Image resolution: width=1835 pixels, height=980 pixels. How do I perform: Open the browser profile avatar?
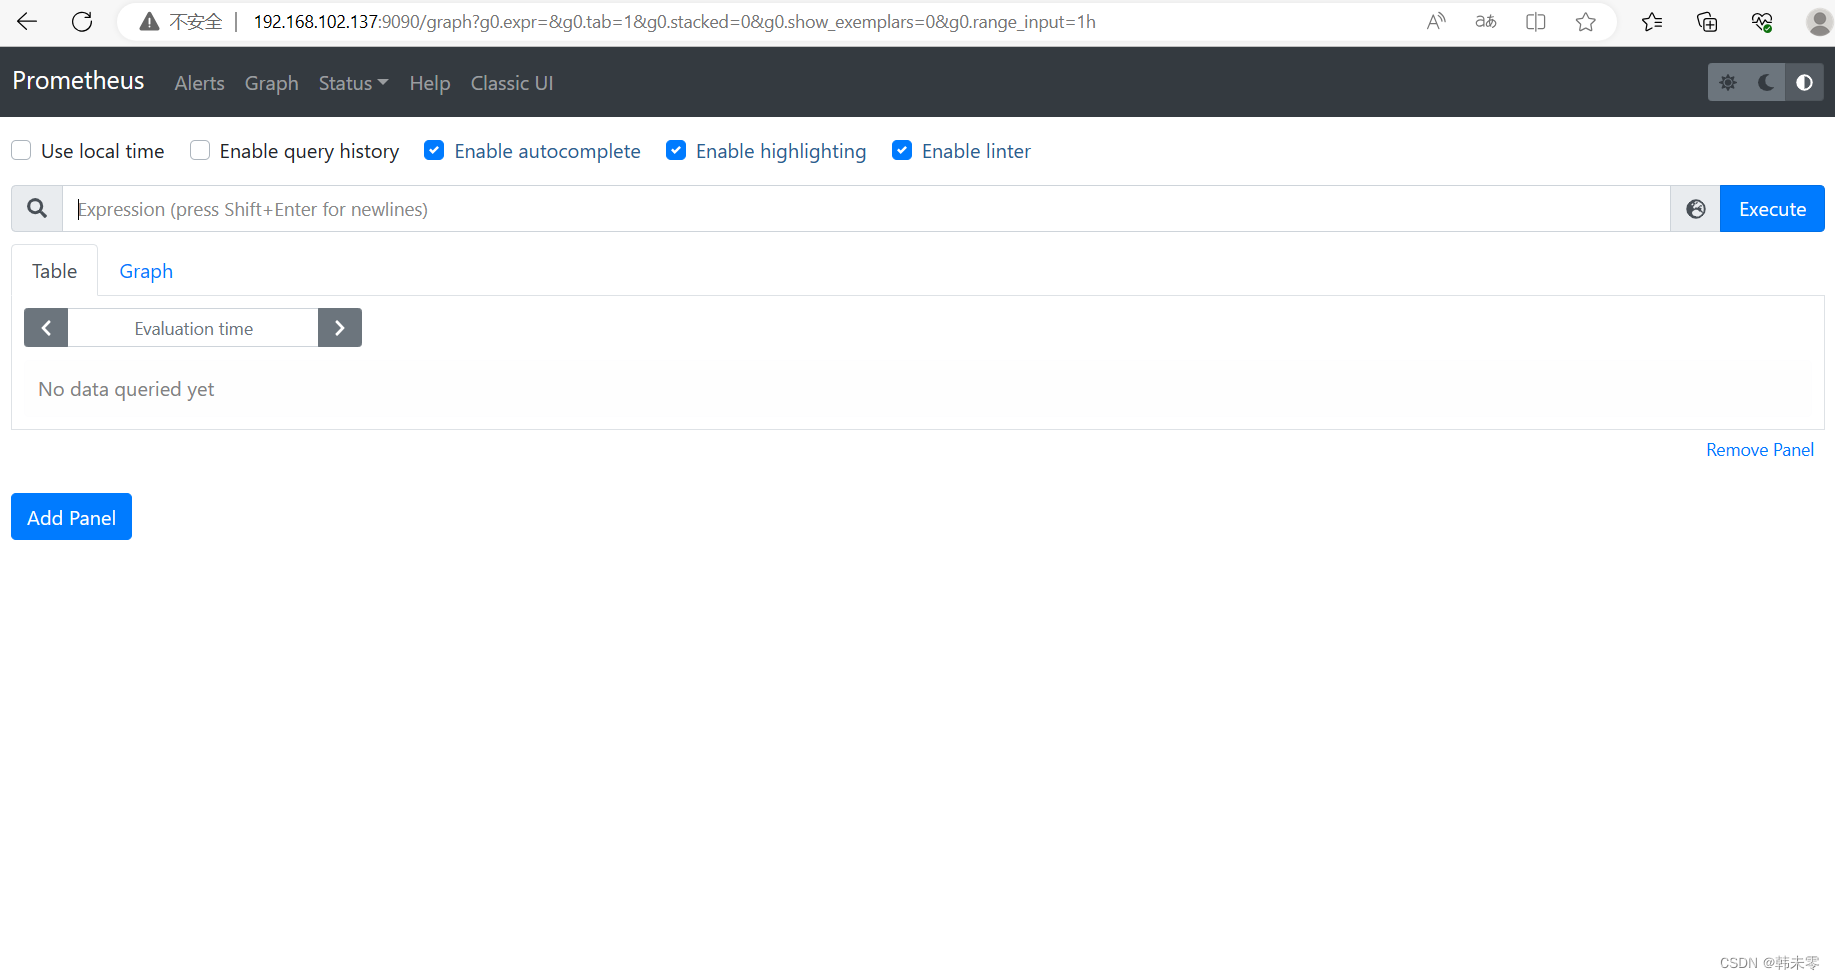click(x=1819, y=21)
